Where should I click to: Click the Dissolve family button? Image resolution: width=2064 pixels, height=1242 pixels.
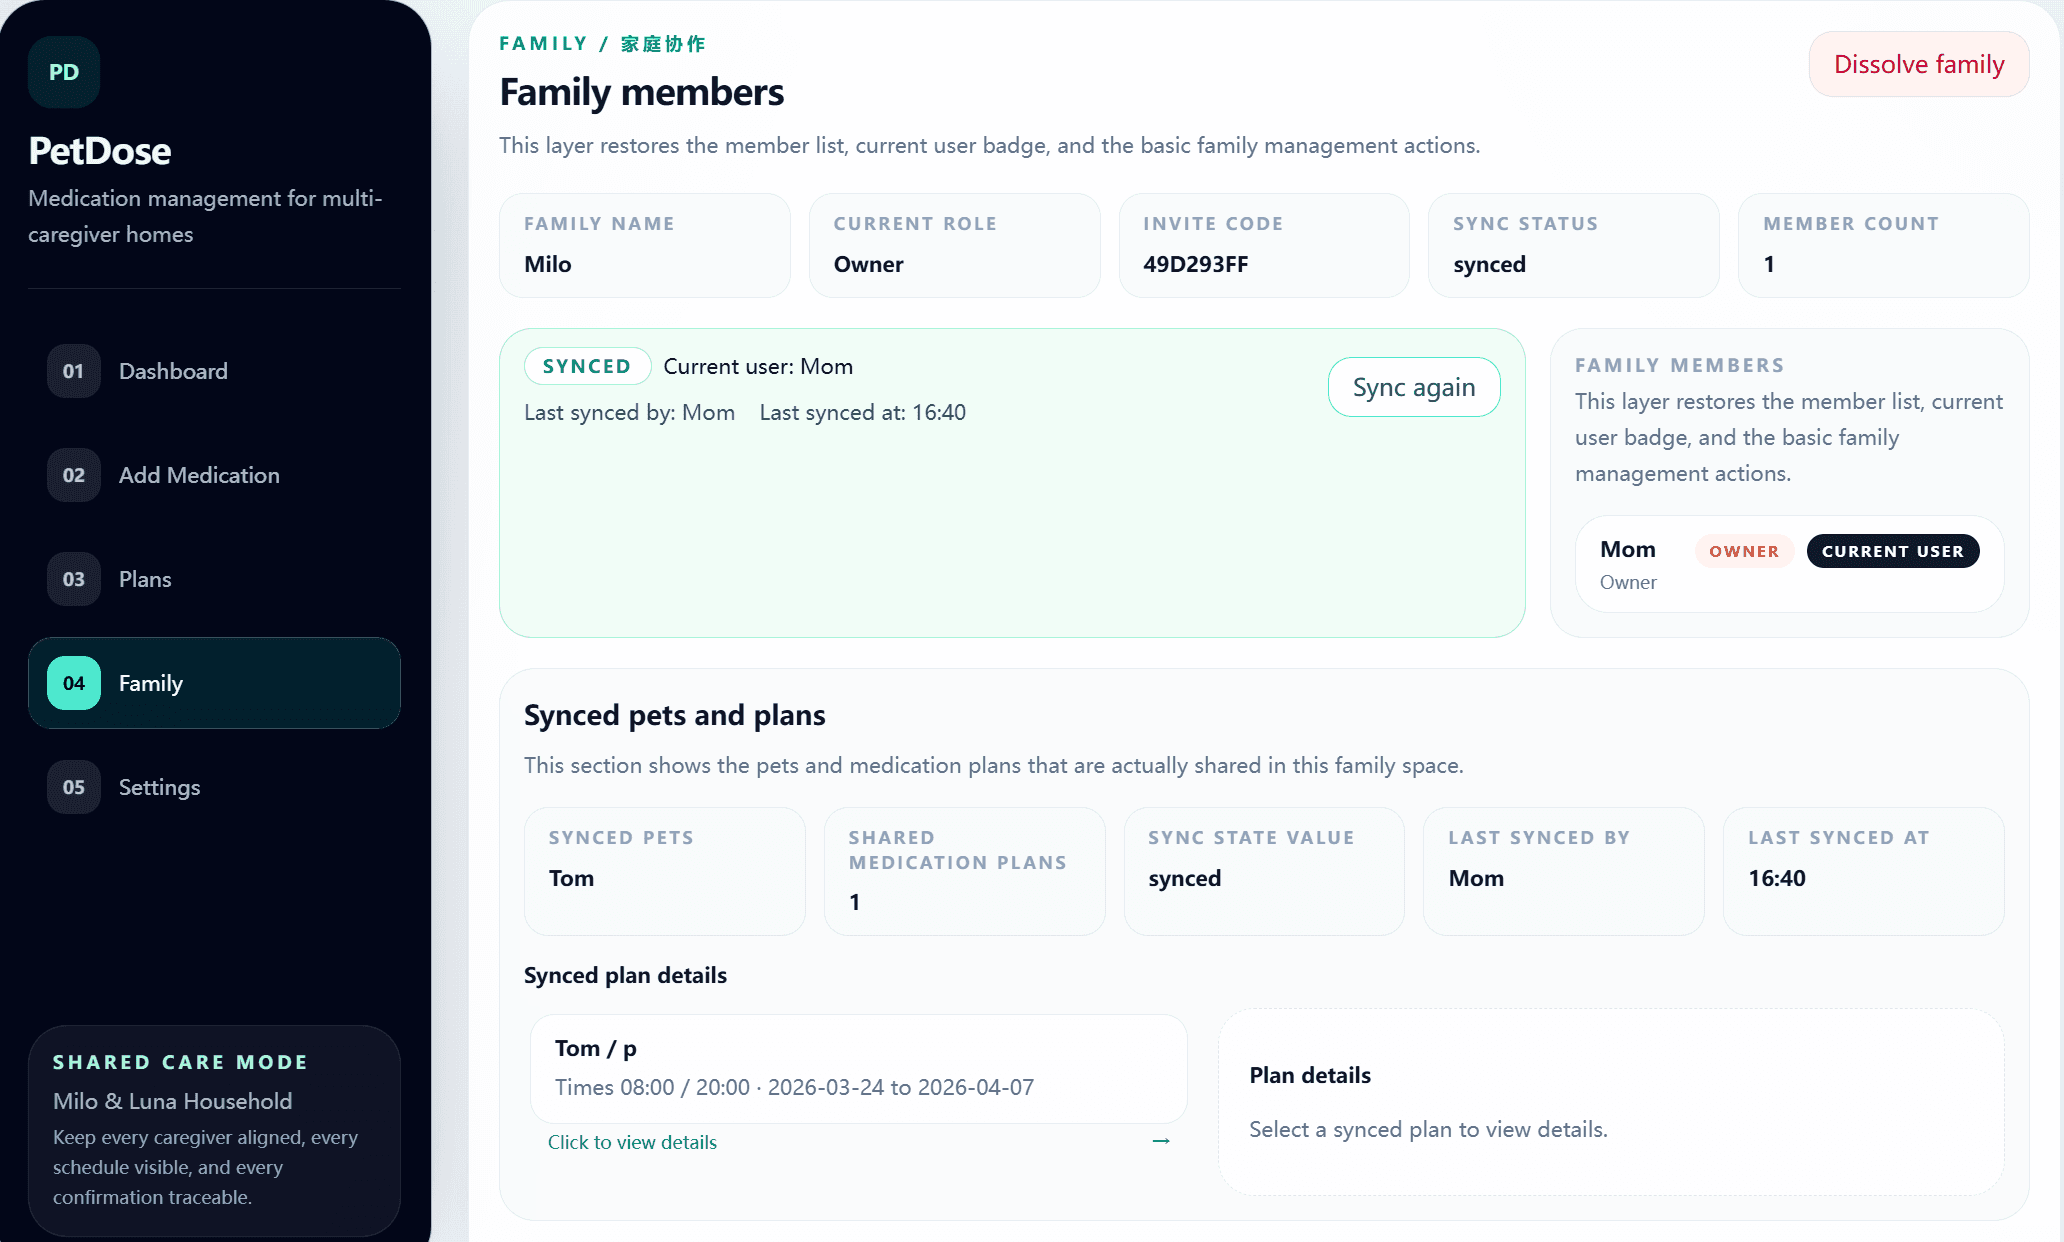(x=1918, y=63)
